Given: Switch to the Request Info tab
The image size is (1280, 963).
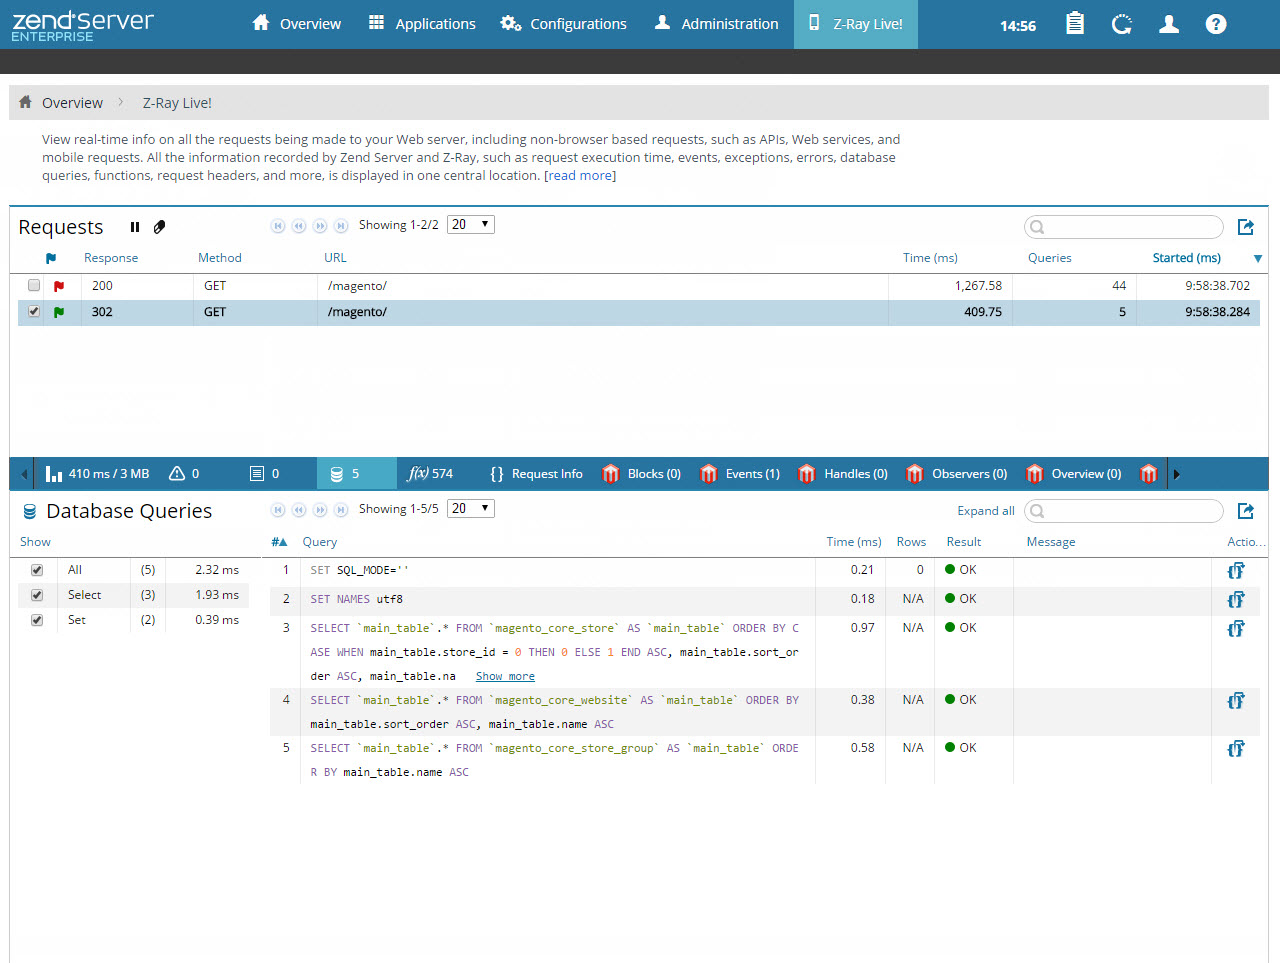Looking at the screenshot, I should click(x=536, y=474).
